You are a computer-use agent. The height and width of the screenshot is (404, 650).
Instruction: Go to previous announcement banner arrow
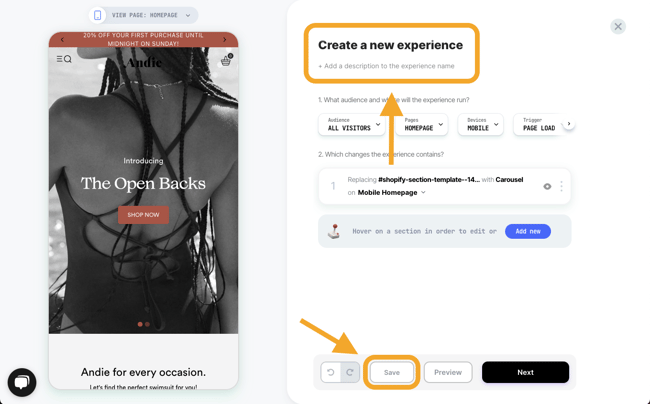pyautogui.click(x=62, y=40)
